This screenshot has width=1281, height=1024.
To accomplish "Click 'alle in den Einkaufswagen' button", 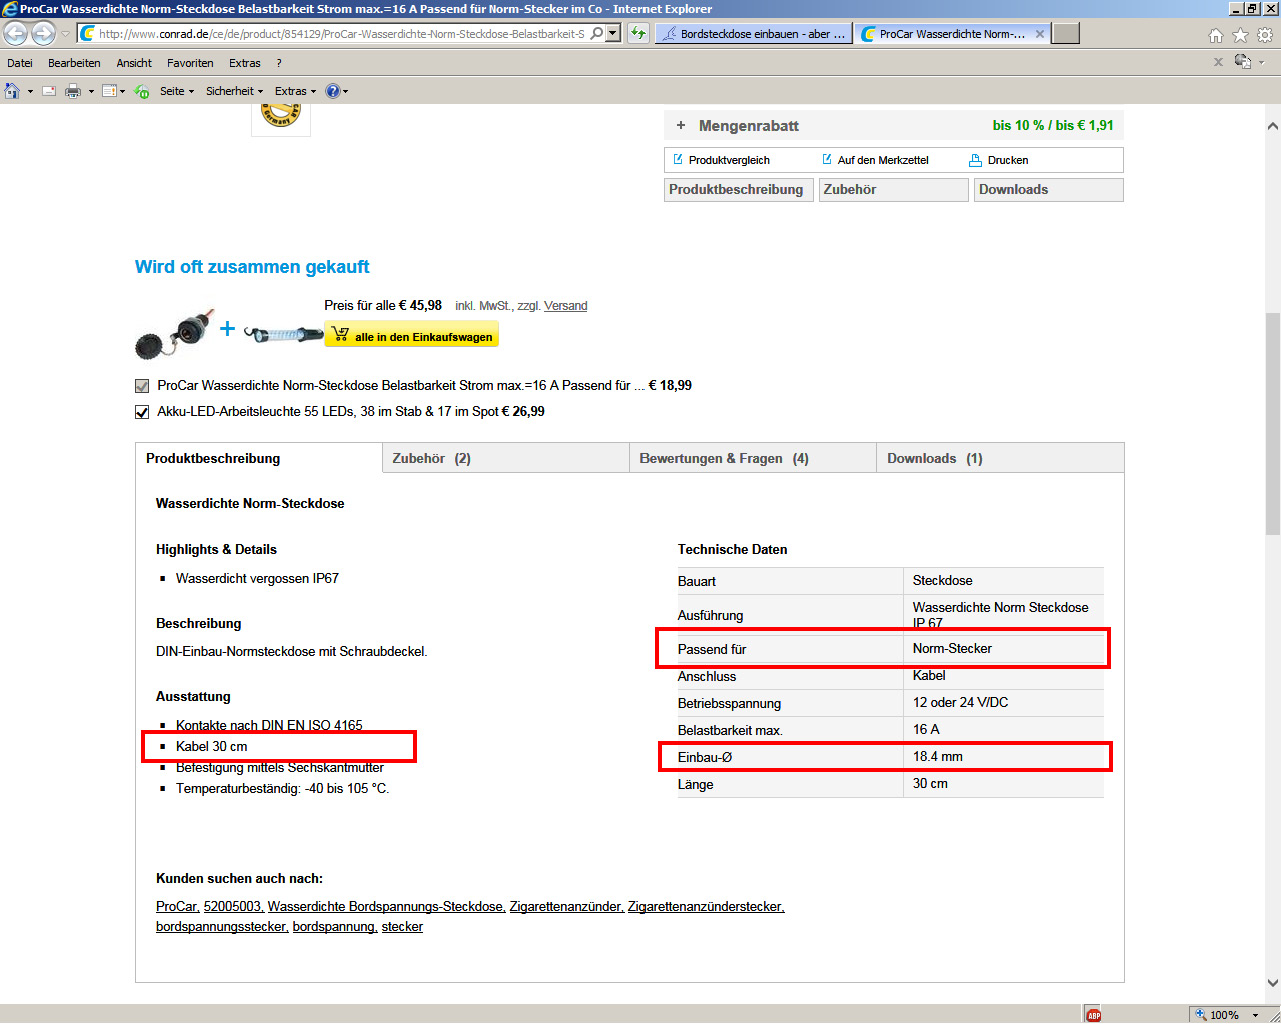I will coord(412,336).
